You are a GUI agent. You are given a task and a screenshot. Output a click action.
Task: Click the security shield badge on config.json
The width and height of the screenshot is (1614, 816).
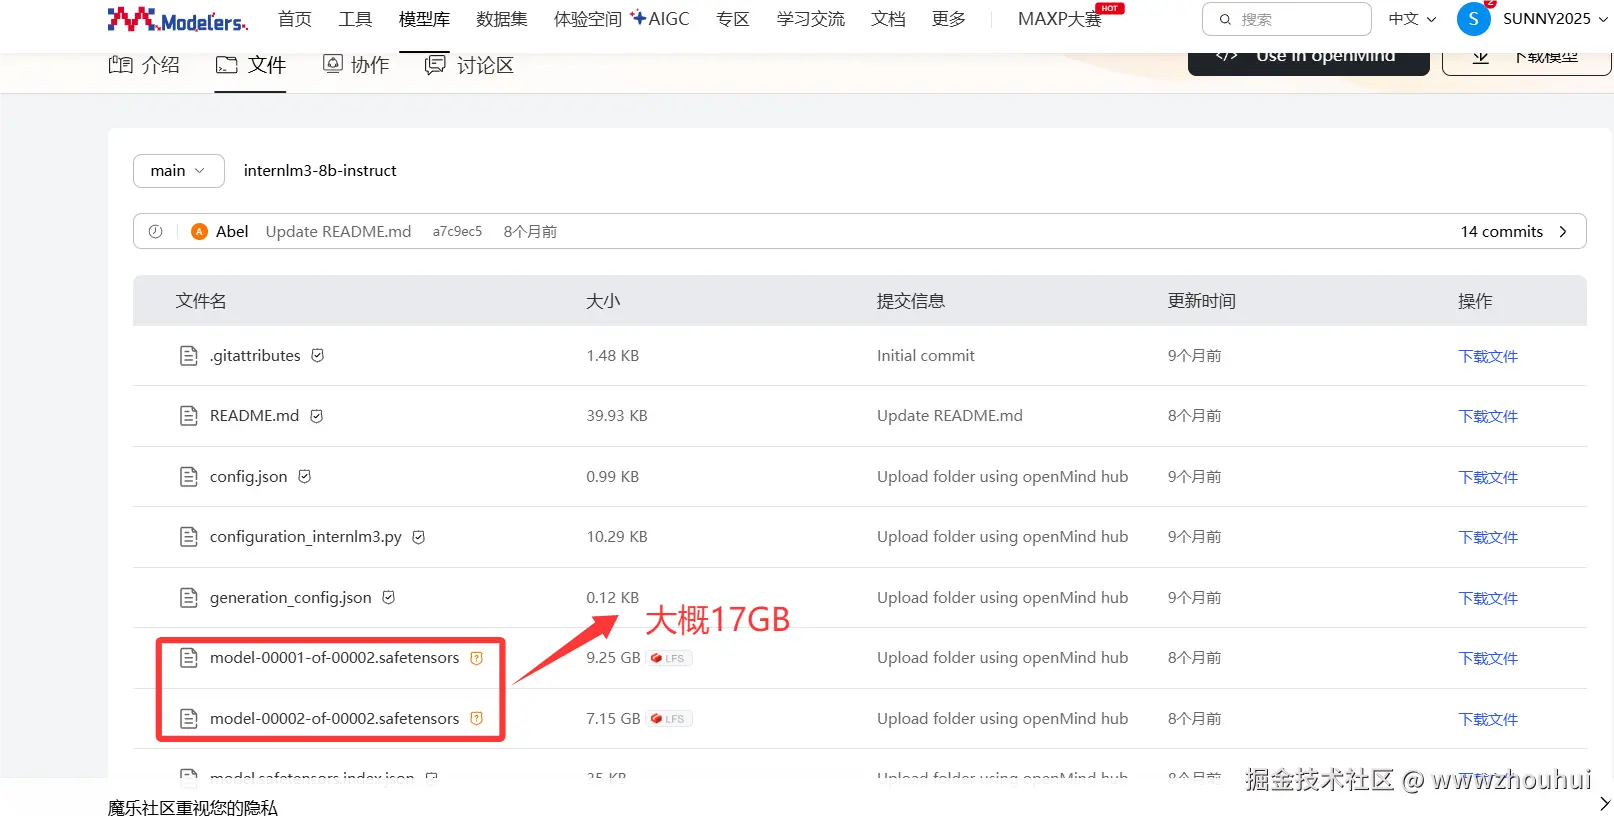[x=304, y=476]
